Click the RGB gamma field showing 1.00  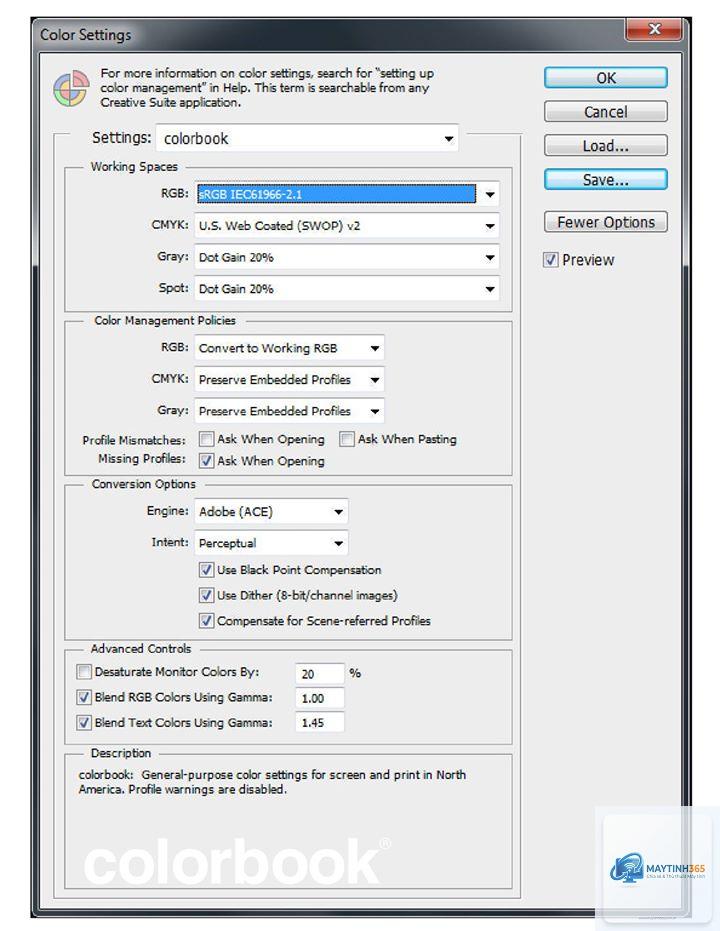[x=320, y=698]
